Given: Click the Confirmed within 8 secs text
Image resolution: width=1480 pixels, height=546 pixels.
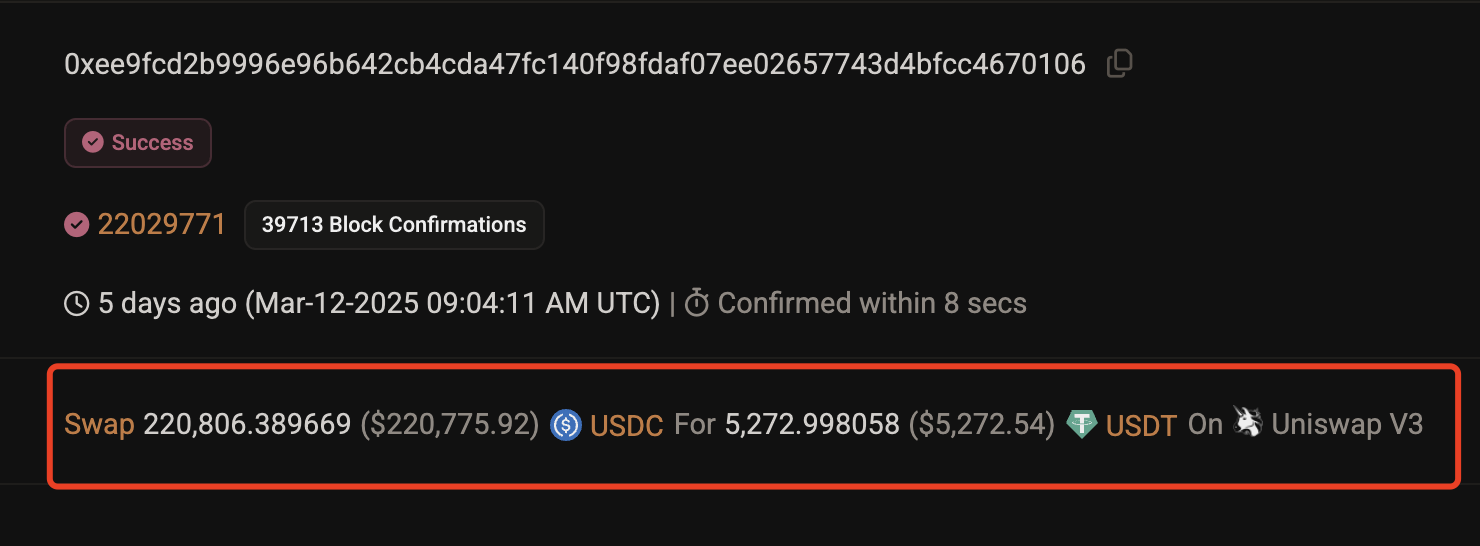Looking at the screenshot, I should coord(872,303).
